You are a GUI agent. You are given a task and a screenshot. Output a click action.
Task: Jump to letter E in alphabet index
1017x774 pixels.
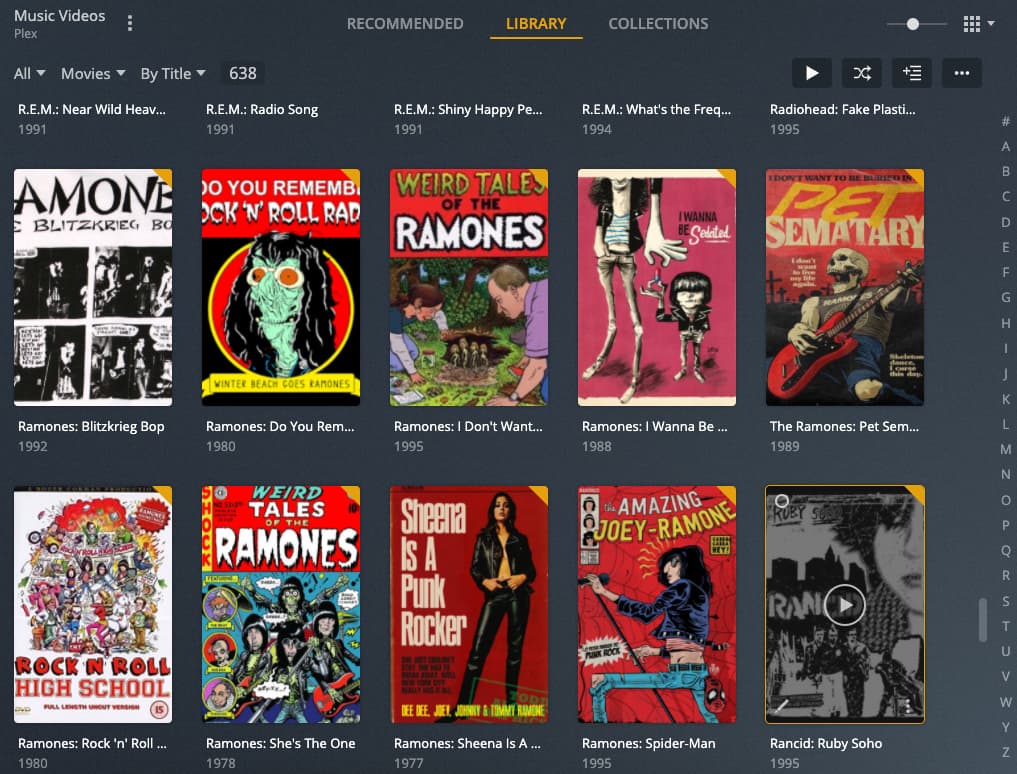click(1005, 247)
